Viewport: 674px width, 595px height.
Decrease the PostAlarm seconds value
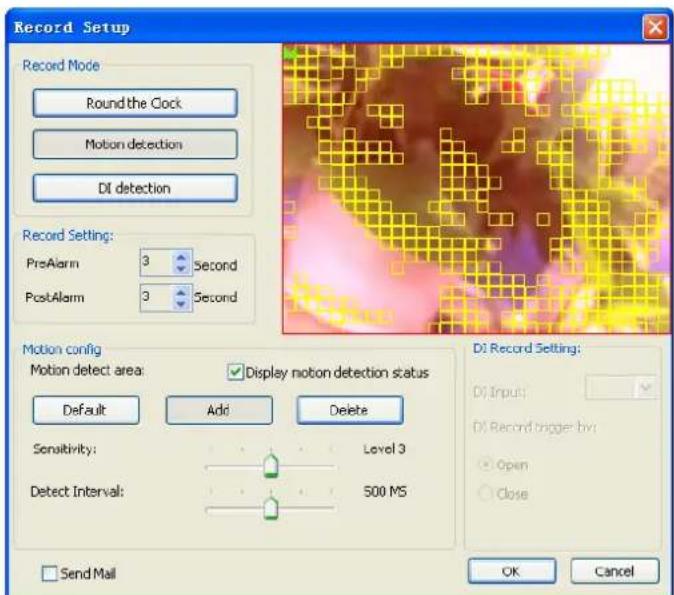point(181,303)
